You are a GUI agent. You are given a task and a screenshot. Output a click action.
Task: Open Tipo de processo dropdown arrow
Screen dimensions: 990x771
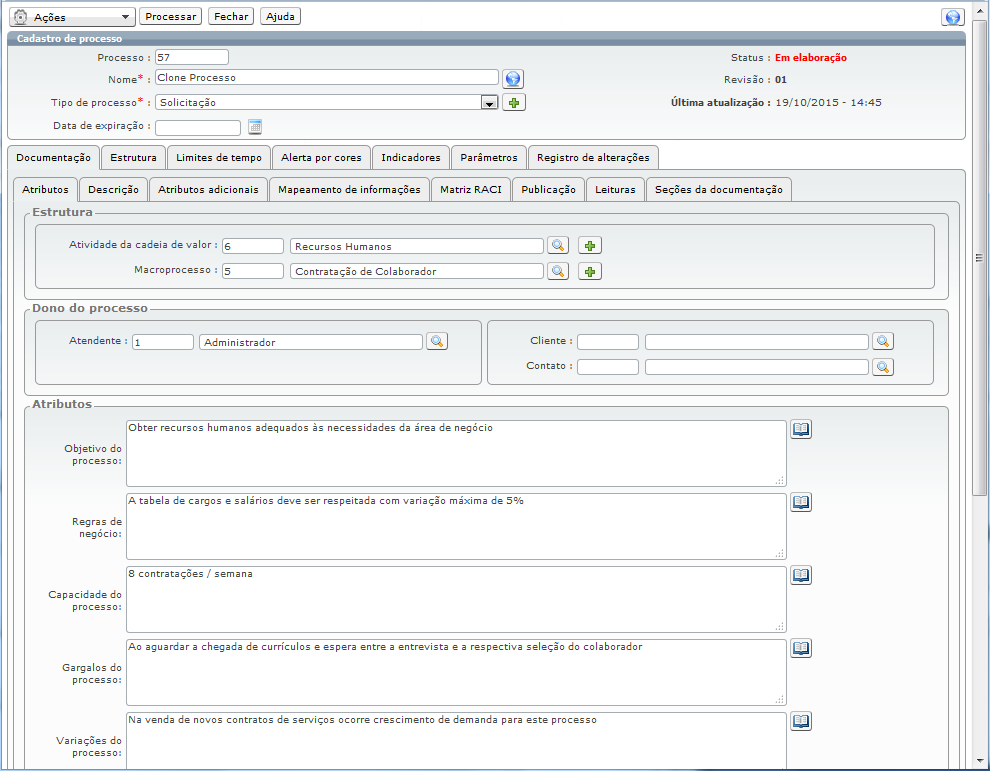coord(489,103)
